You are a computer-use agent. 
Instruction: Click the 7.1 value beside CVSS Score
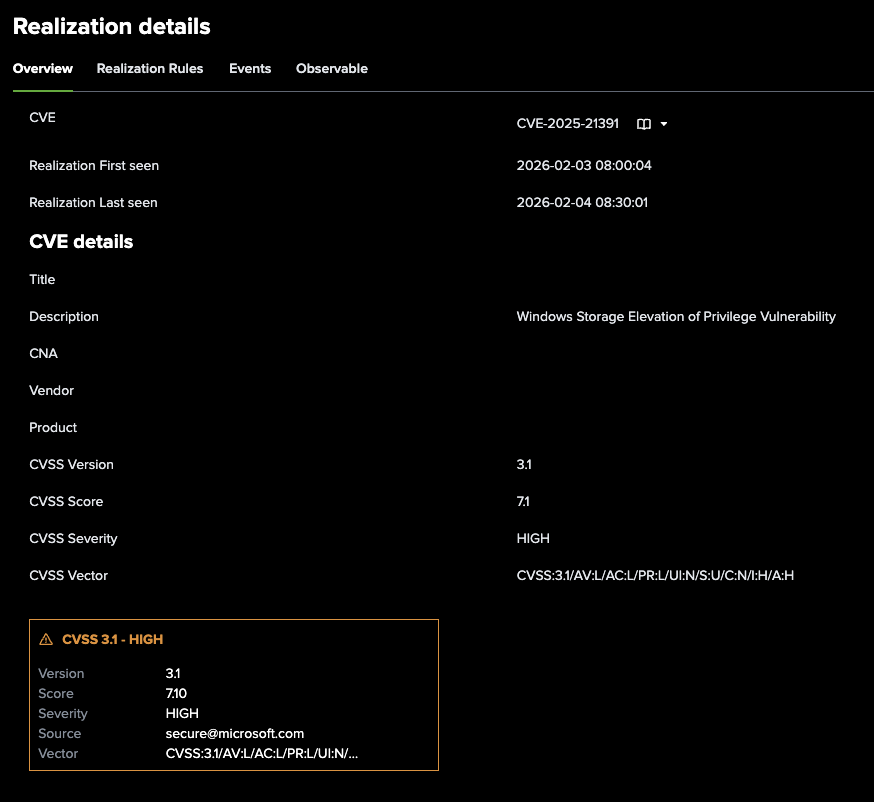pos(524,501)
